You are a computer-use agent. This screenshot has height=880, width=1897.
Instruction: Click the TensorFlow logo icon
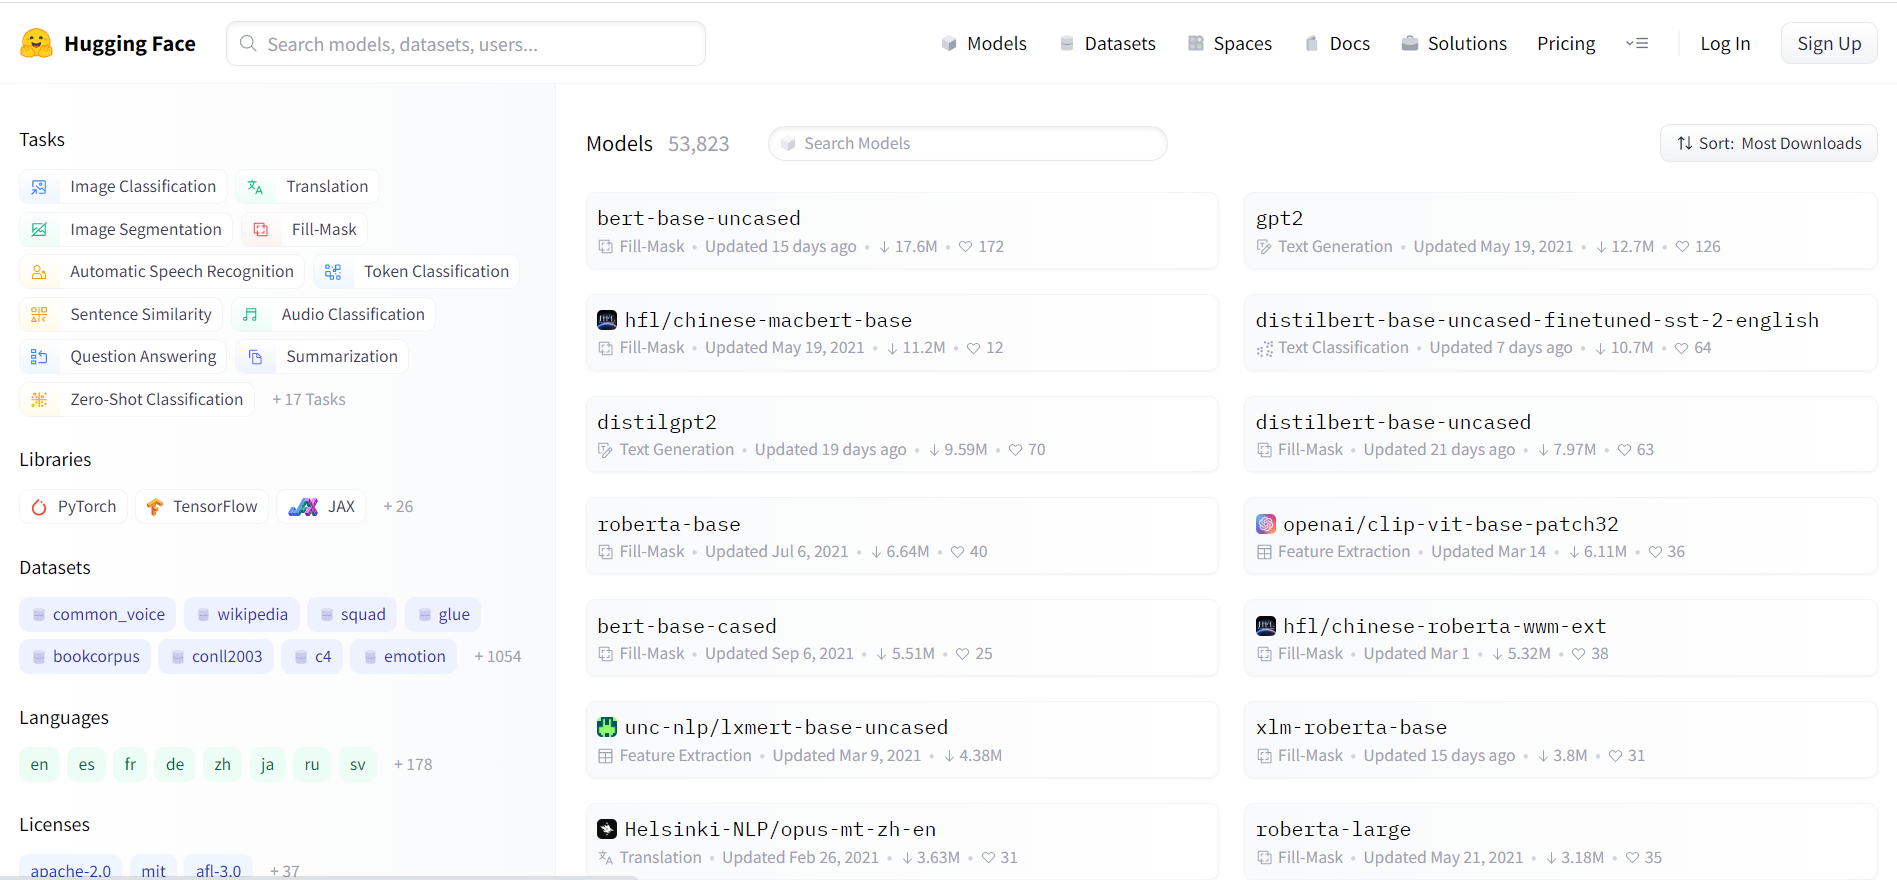[x=155, y=507]
